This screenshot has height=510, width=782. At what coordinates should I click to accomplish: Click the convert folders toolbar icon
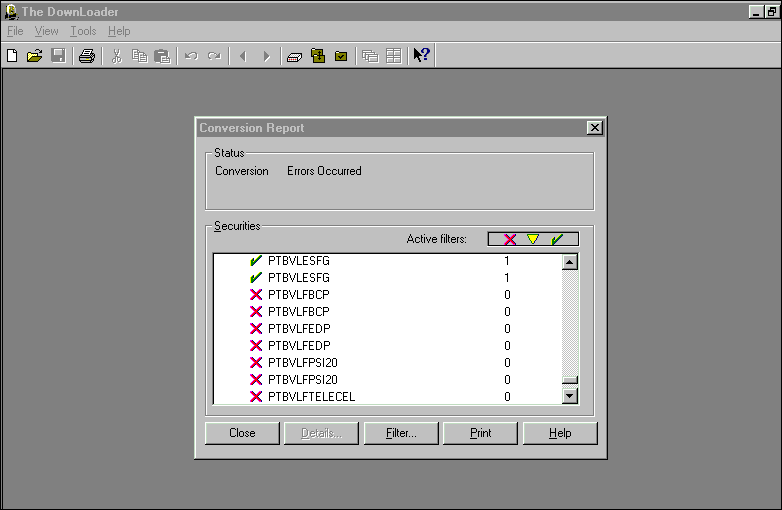[318, 55]
